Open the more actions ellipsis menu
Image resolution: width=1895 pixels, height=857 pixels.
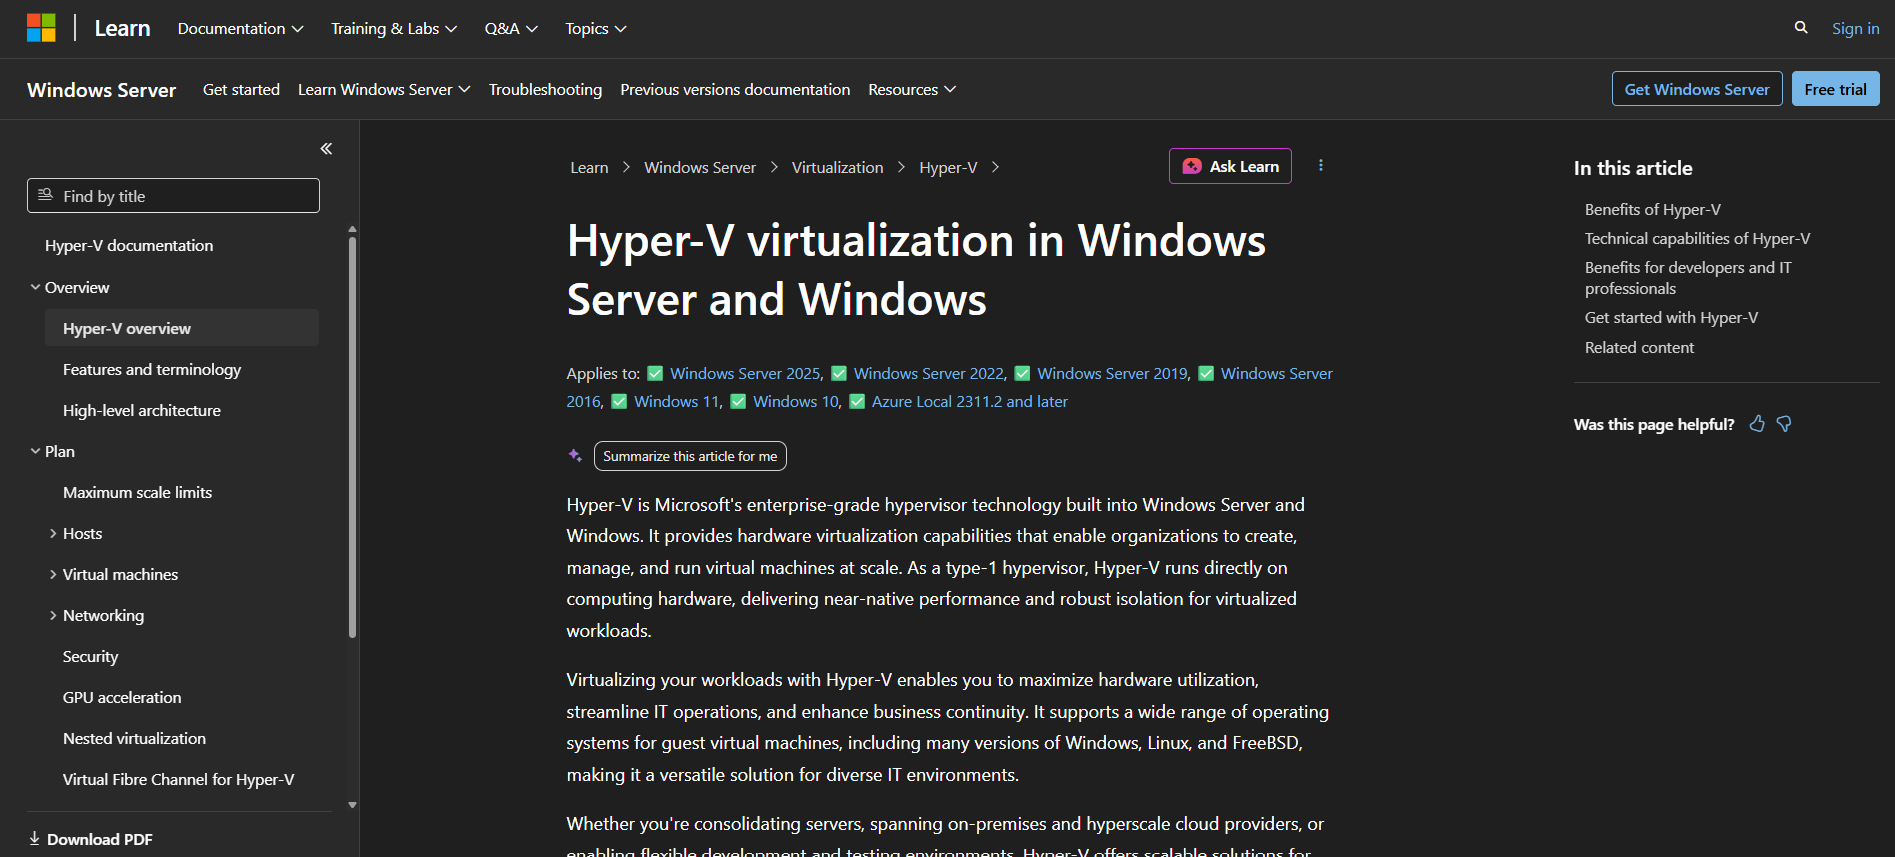coord(1321,166)
